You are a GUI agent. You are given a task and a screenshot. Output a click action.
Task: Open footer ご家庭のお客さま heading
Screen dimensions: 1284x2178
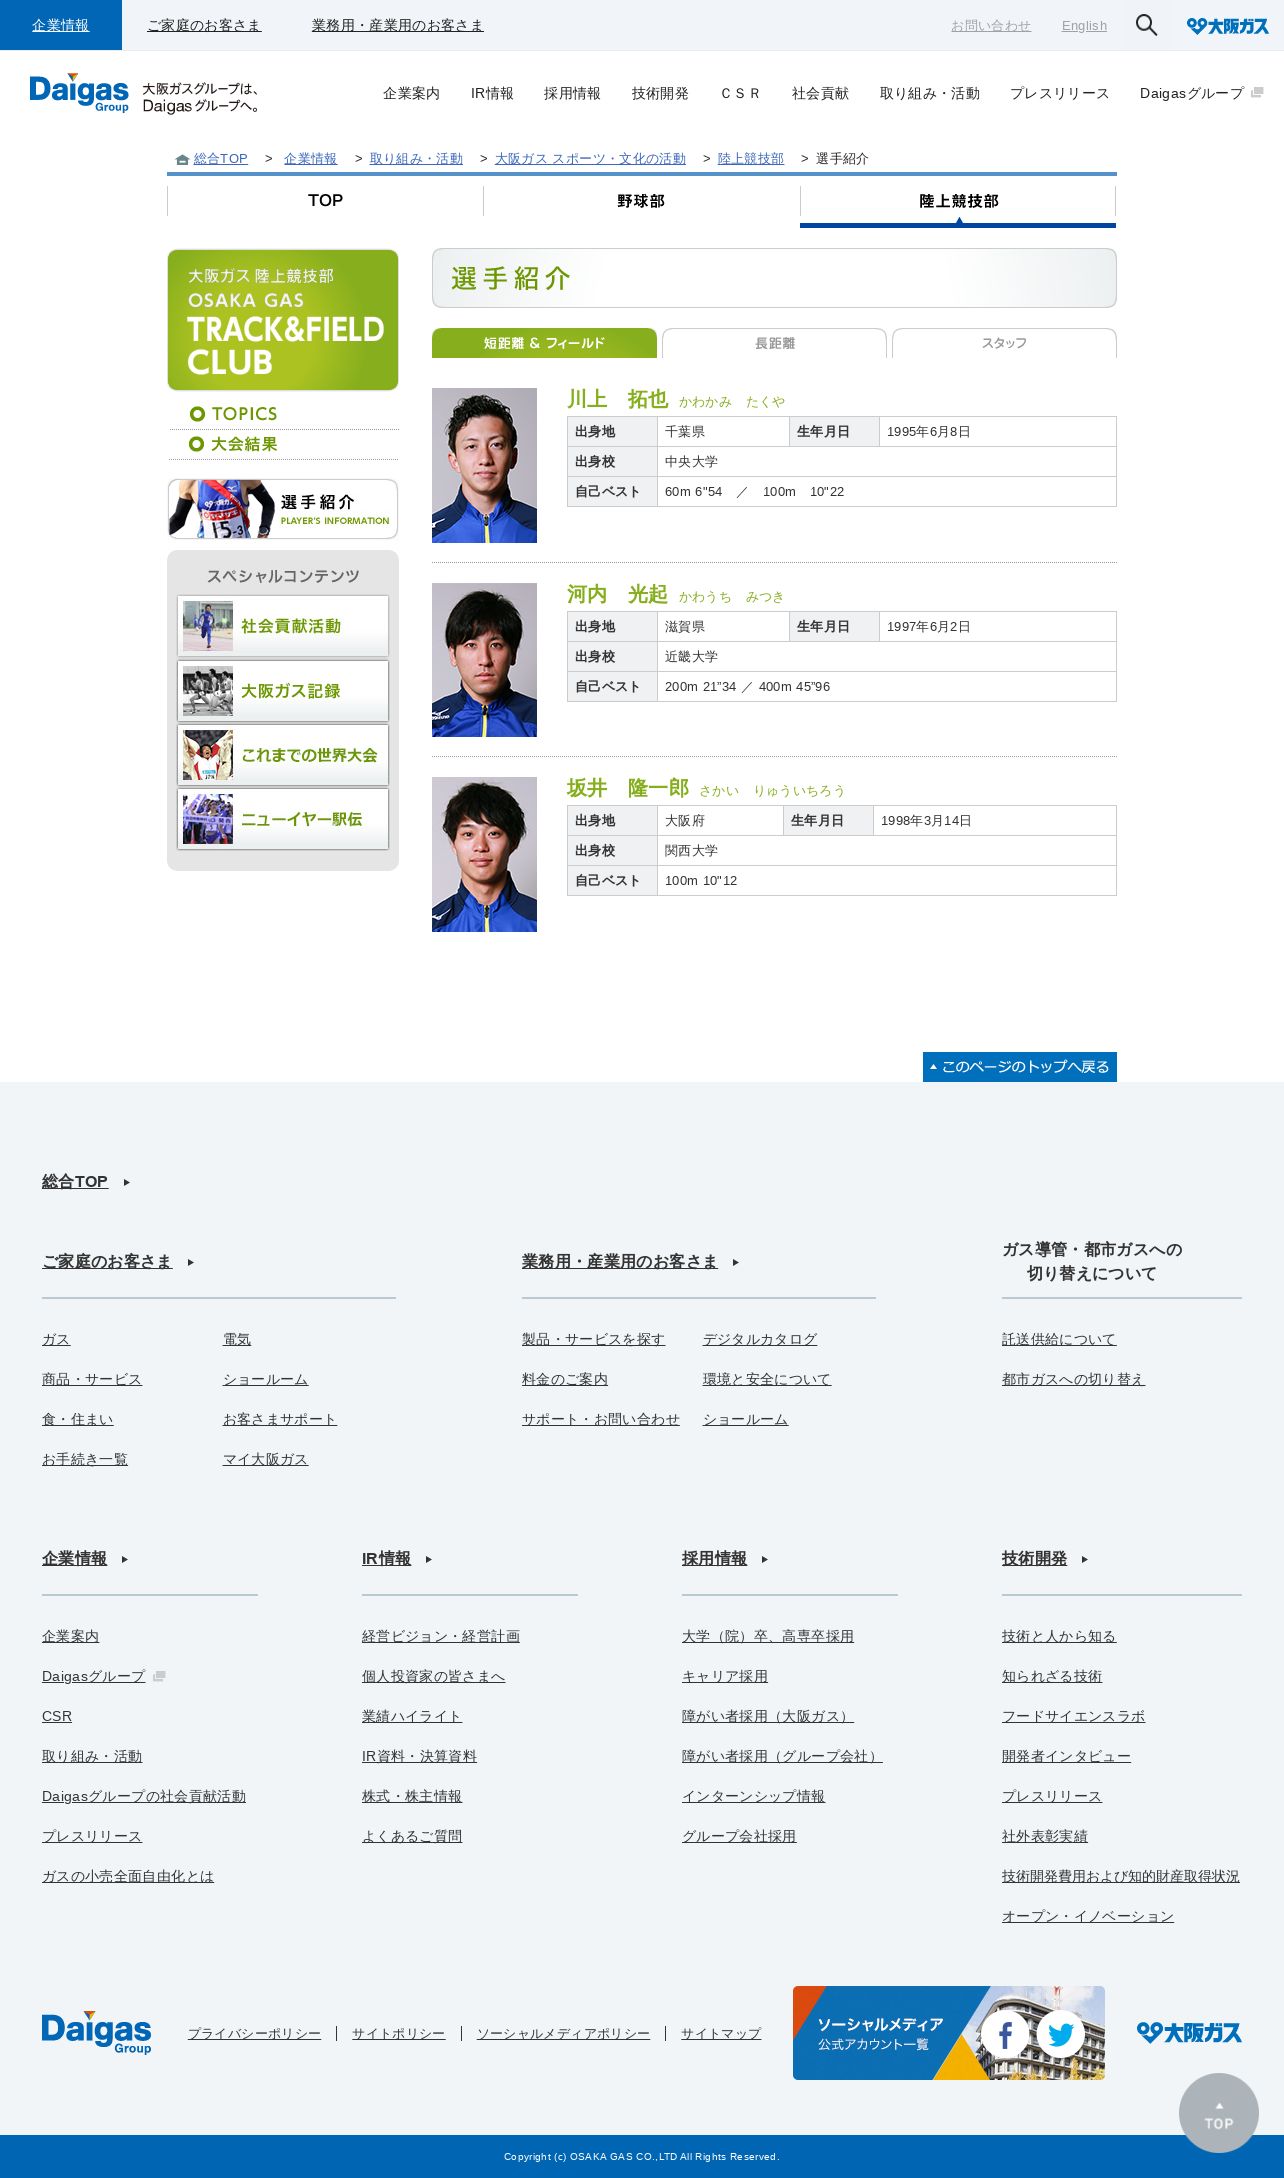(107, 1262)
